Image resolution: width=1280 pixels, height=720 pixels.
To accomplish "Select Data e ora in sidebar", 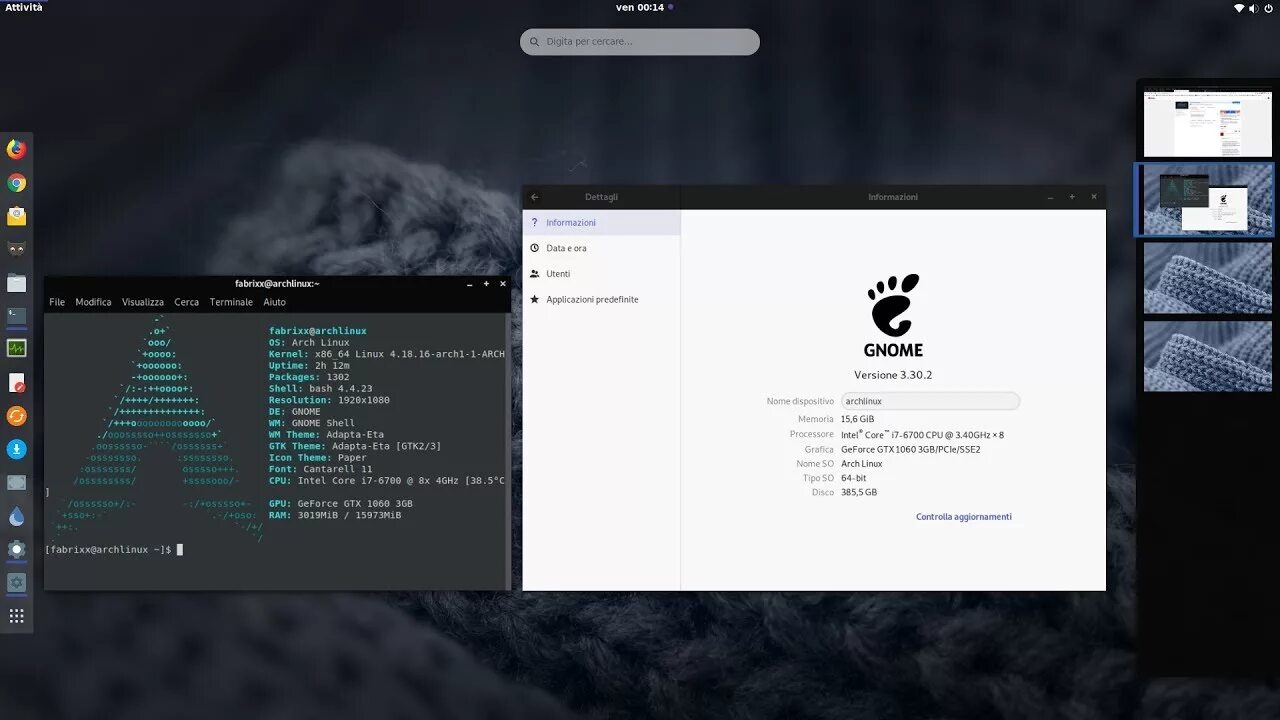I will 601,248.
